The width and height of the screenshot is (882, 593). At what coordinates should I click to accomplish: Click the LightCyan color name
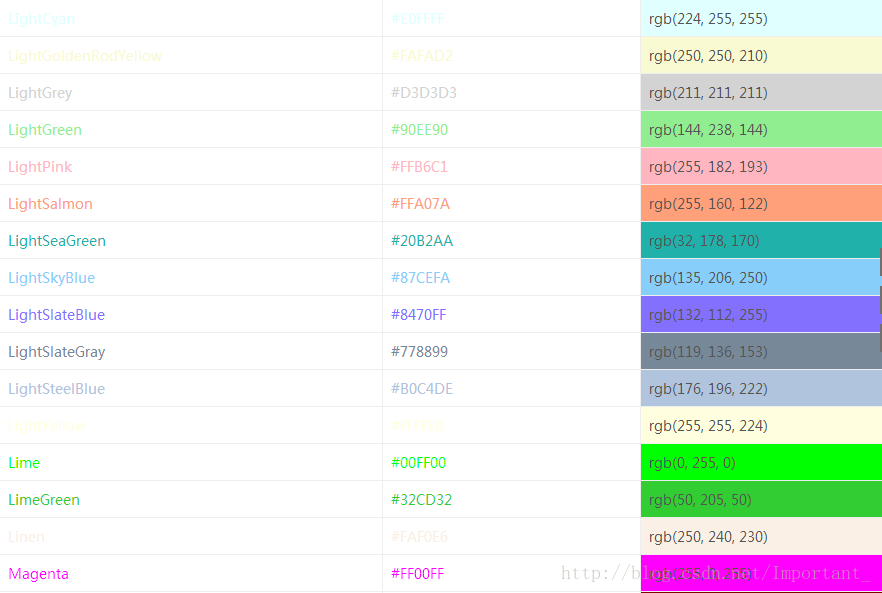pos(41,19)
